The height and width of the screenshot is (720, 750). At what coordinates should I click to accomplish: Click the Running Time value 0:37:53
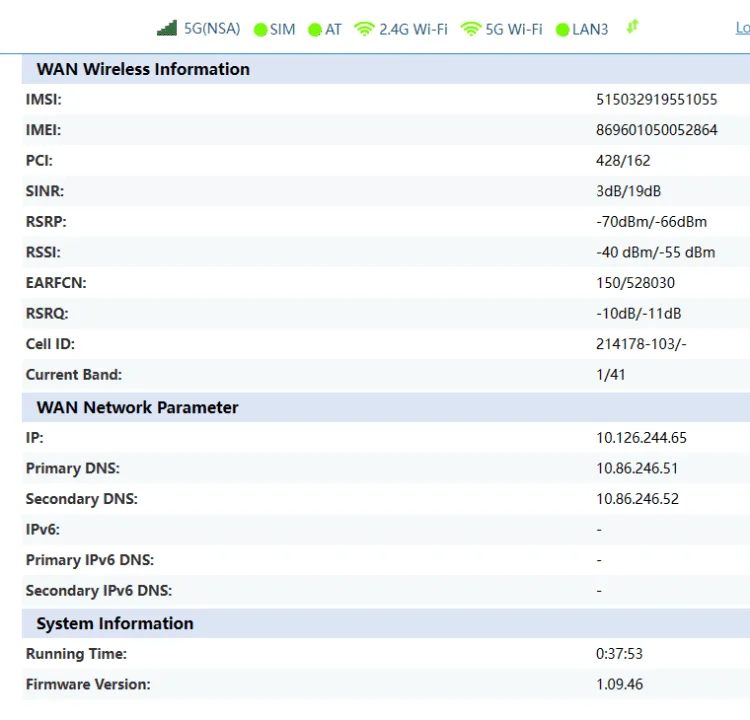(x=619, y=654)
